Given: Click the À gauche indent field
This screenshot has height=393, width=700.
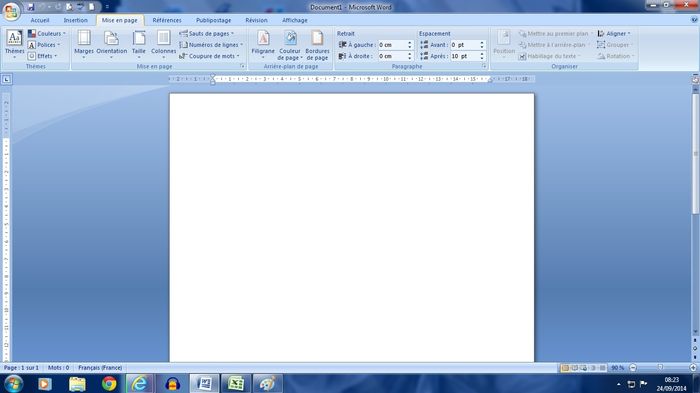Looking at the screenshot, I should (x=392, y=45).
